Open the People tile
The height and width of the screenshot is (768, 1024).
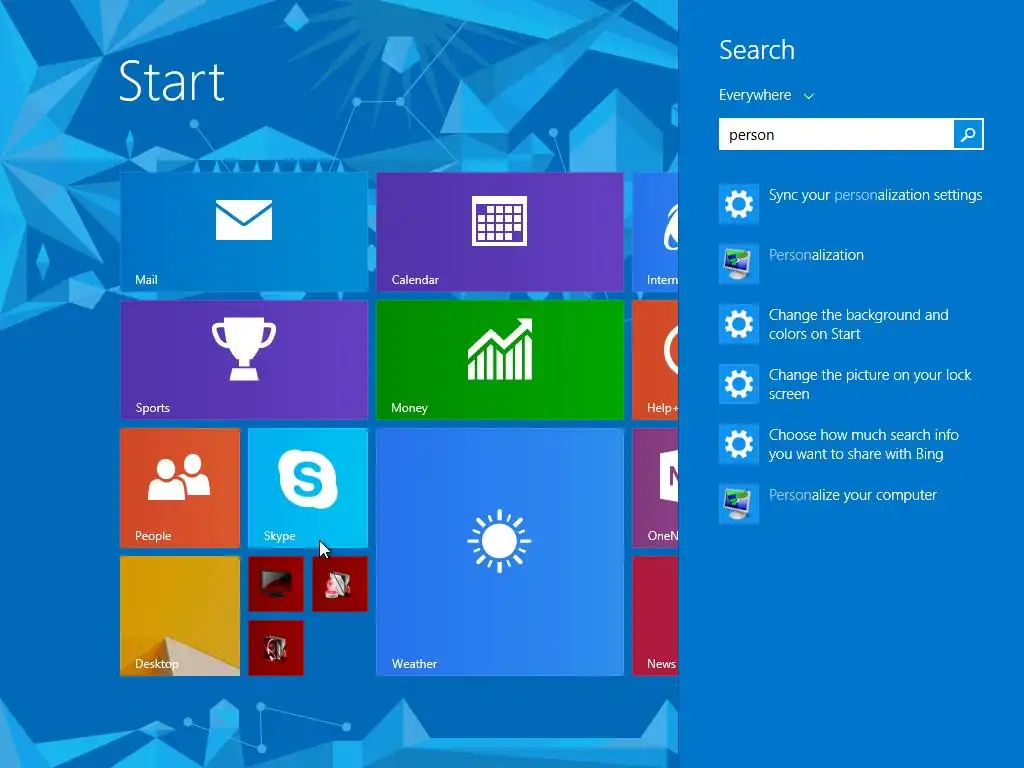pos(180,488)
